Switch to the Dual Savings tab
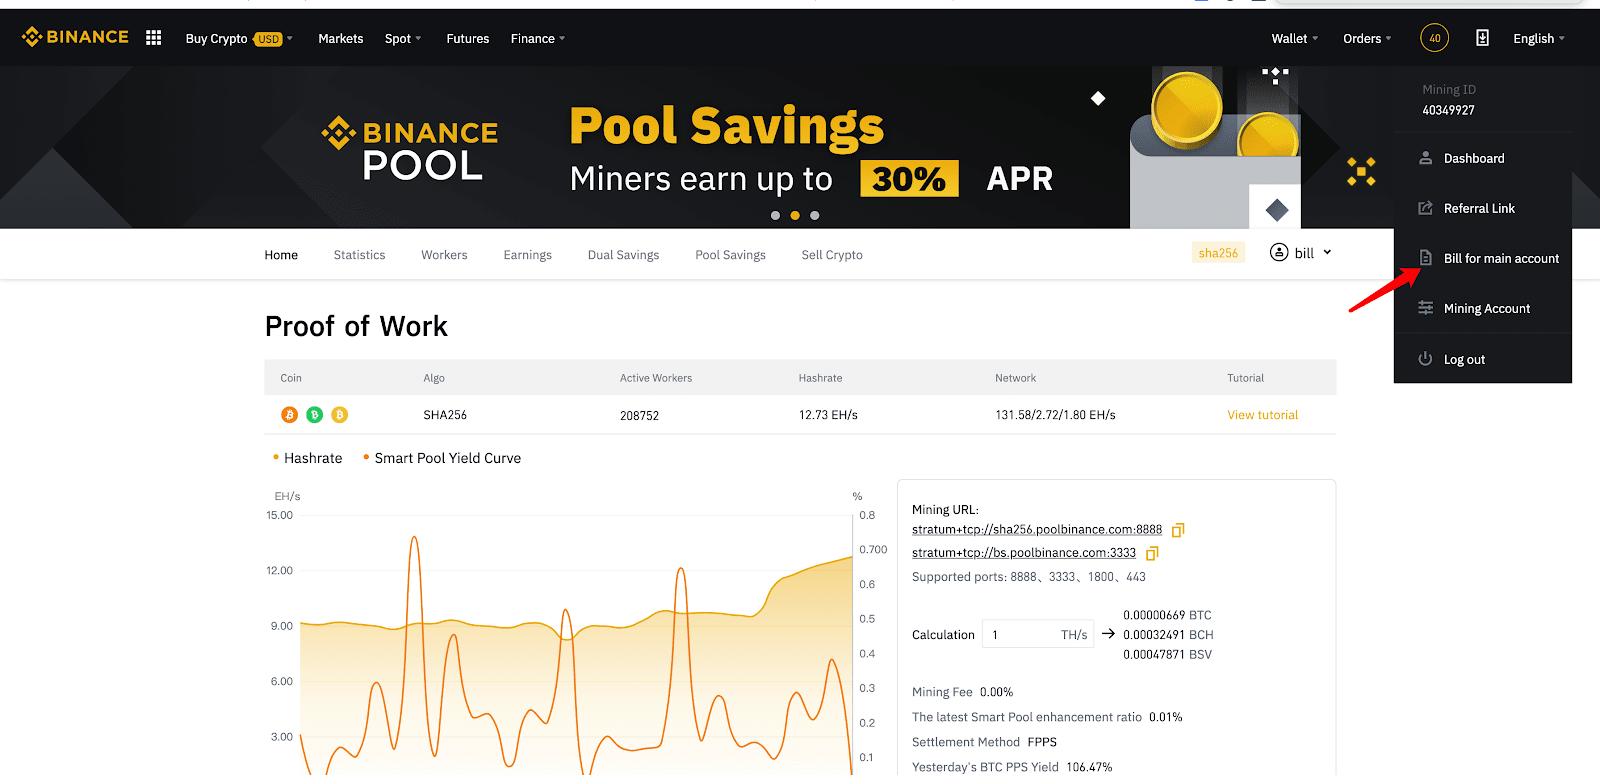Screen dimensions: 1600x775 tap(624, 255)
